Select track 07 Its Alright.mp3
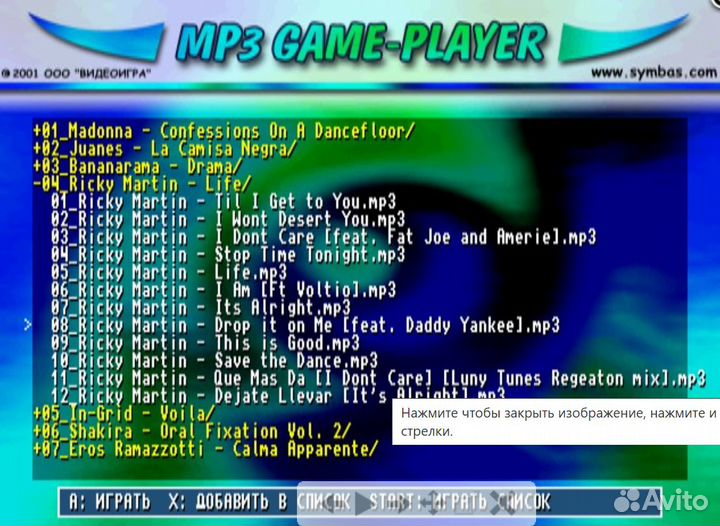The height and width of the screenshot is (526, 720). click(201, 308)
